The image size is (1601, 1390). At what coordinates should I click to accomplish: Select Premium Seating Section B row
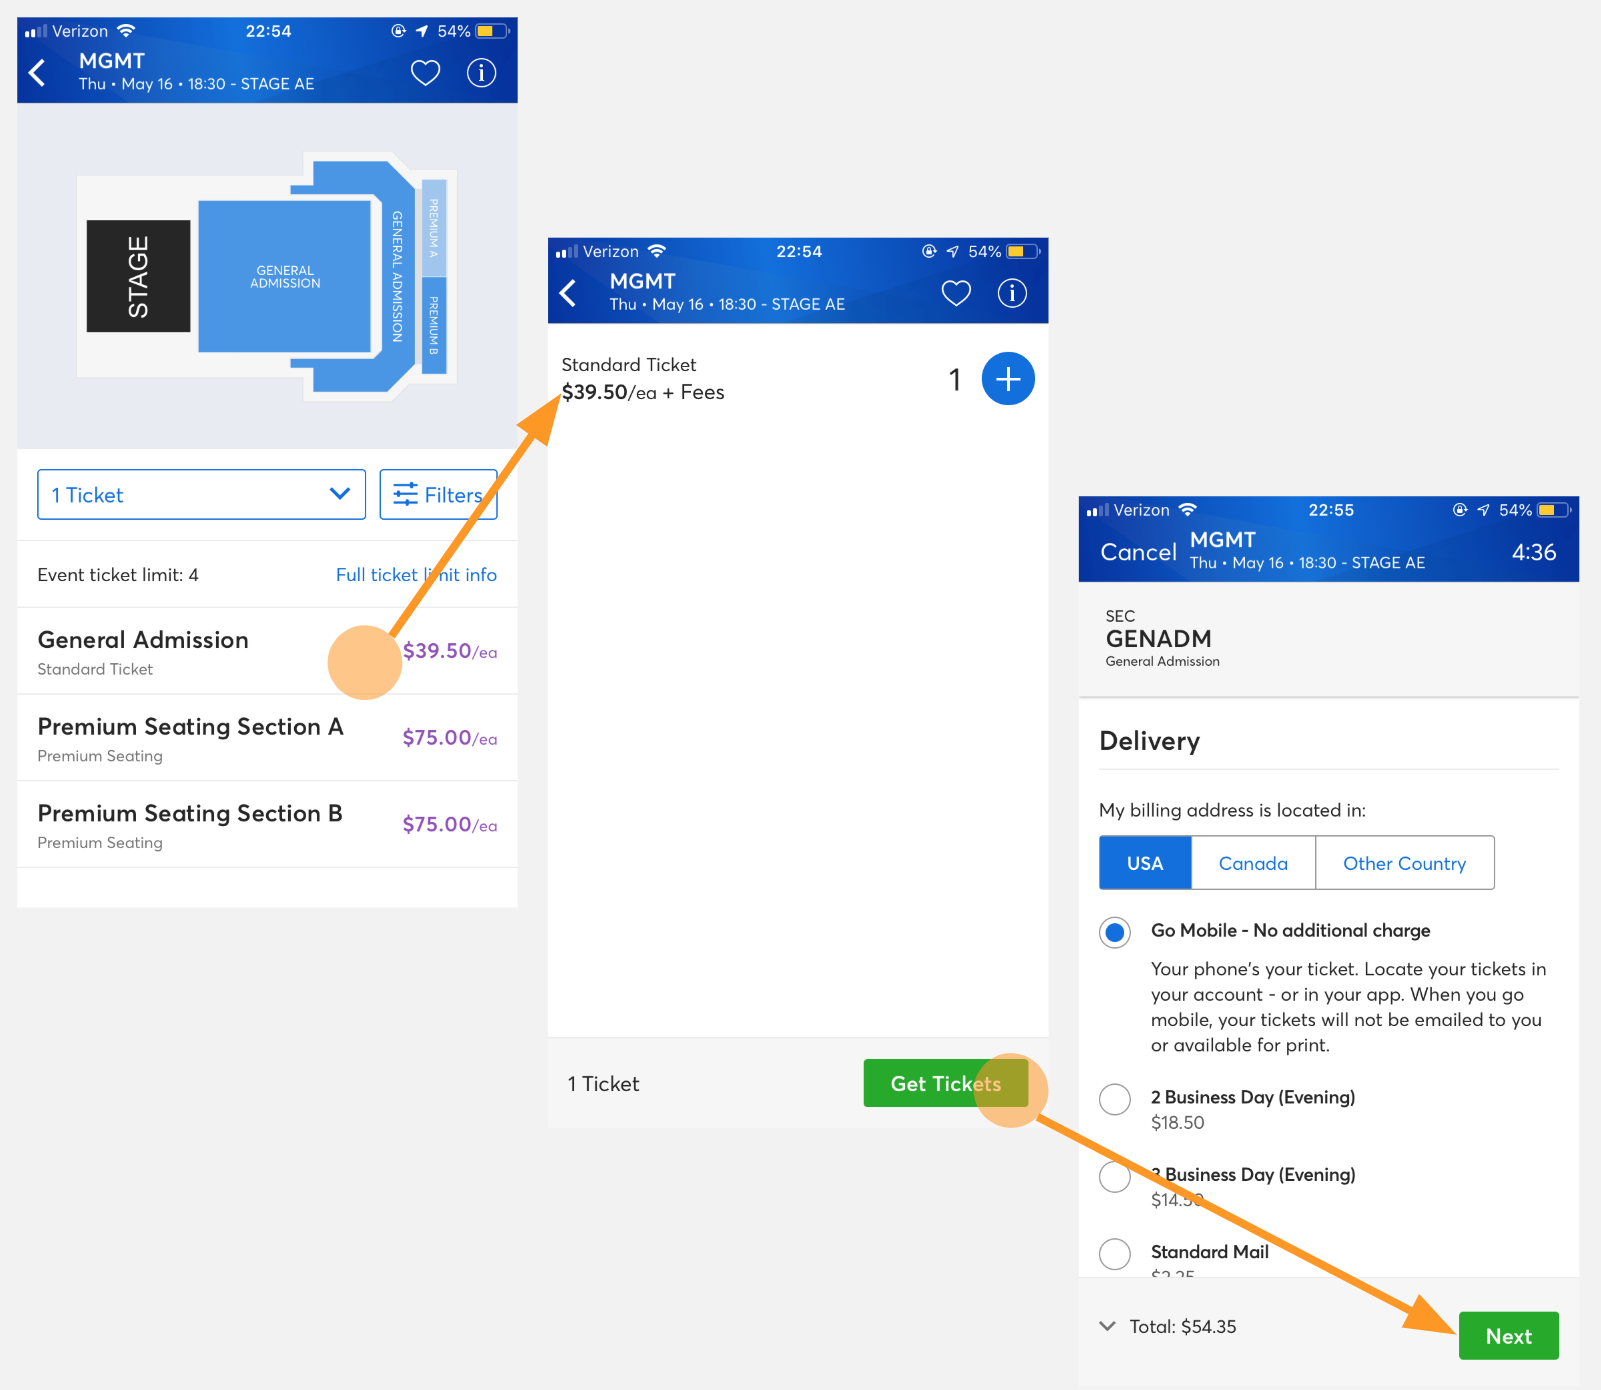[267, 826]
